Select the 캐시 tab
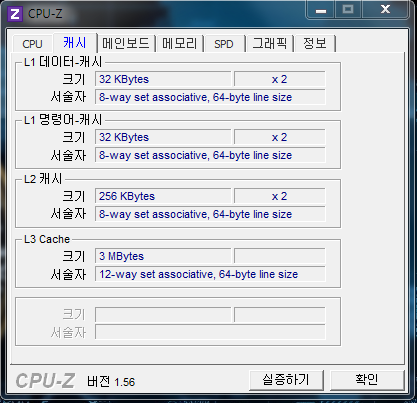 click(75, 43)
